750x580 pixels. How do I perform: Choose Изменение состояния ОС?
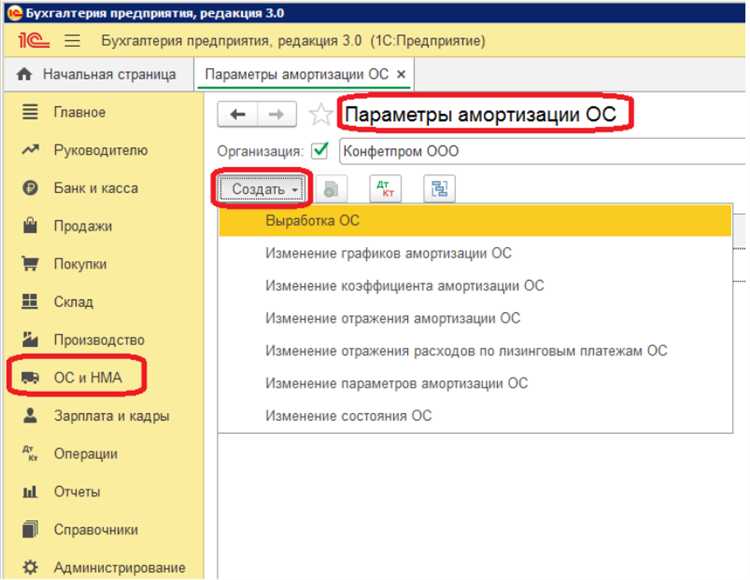click(x=475, y=416)
